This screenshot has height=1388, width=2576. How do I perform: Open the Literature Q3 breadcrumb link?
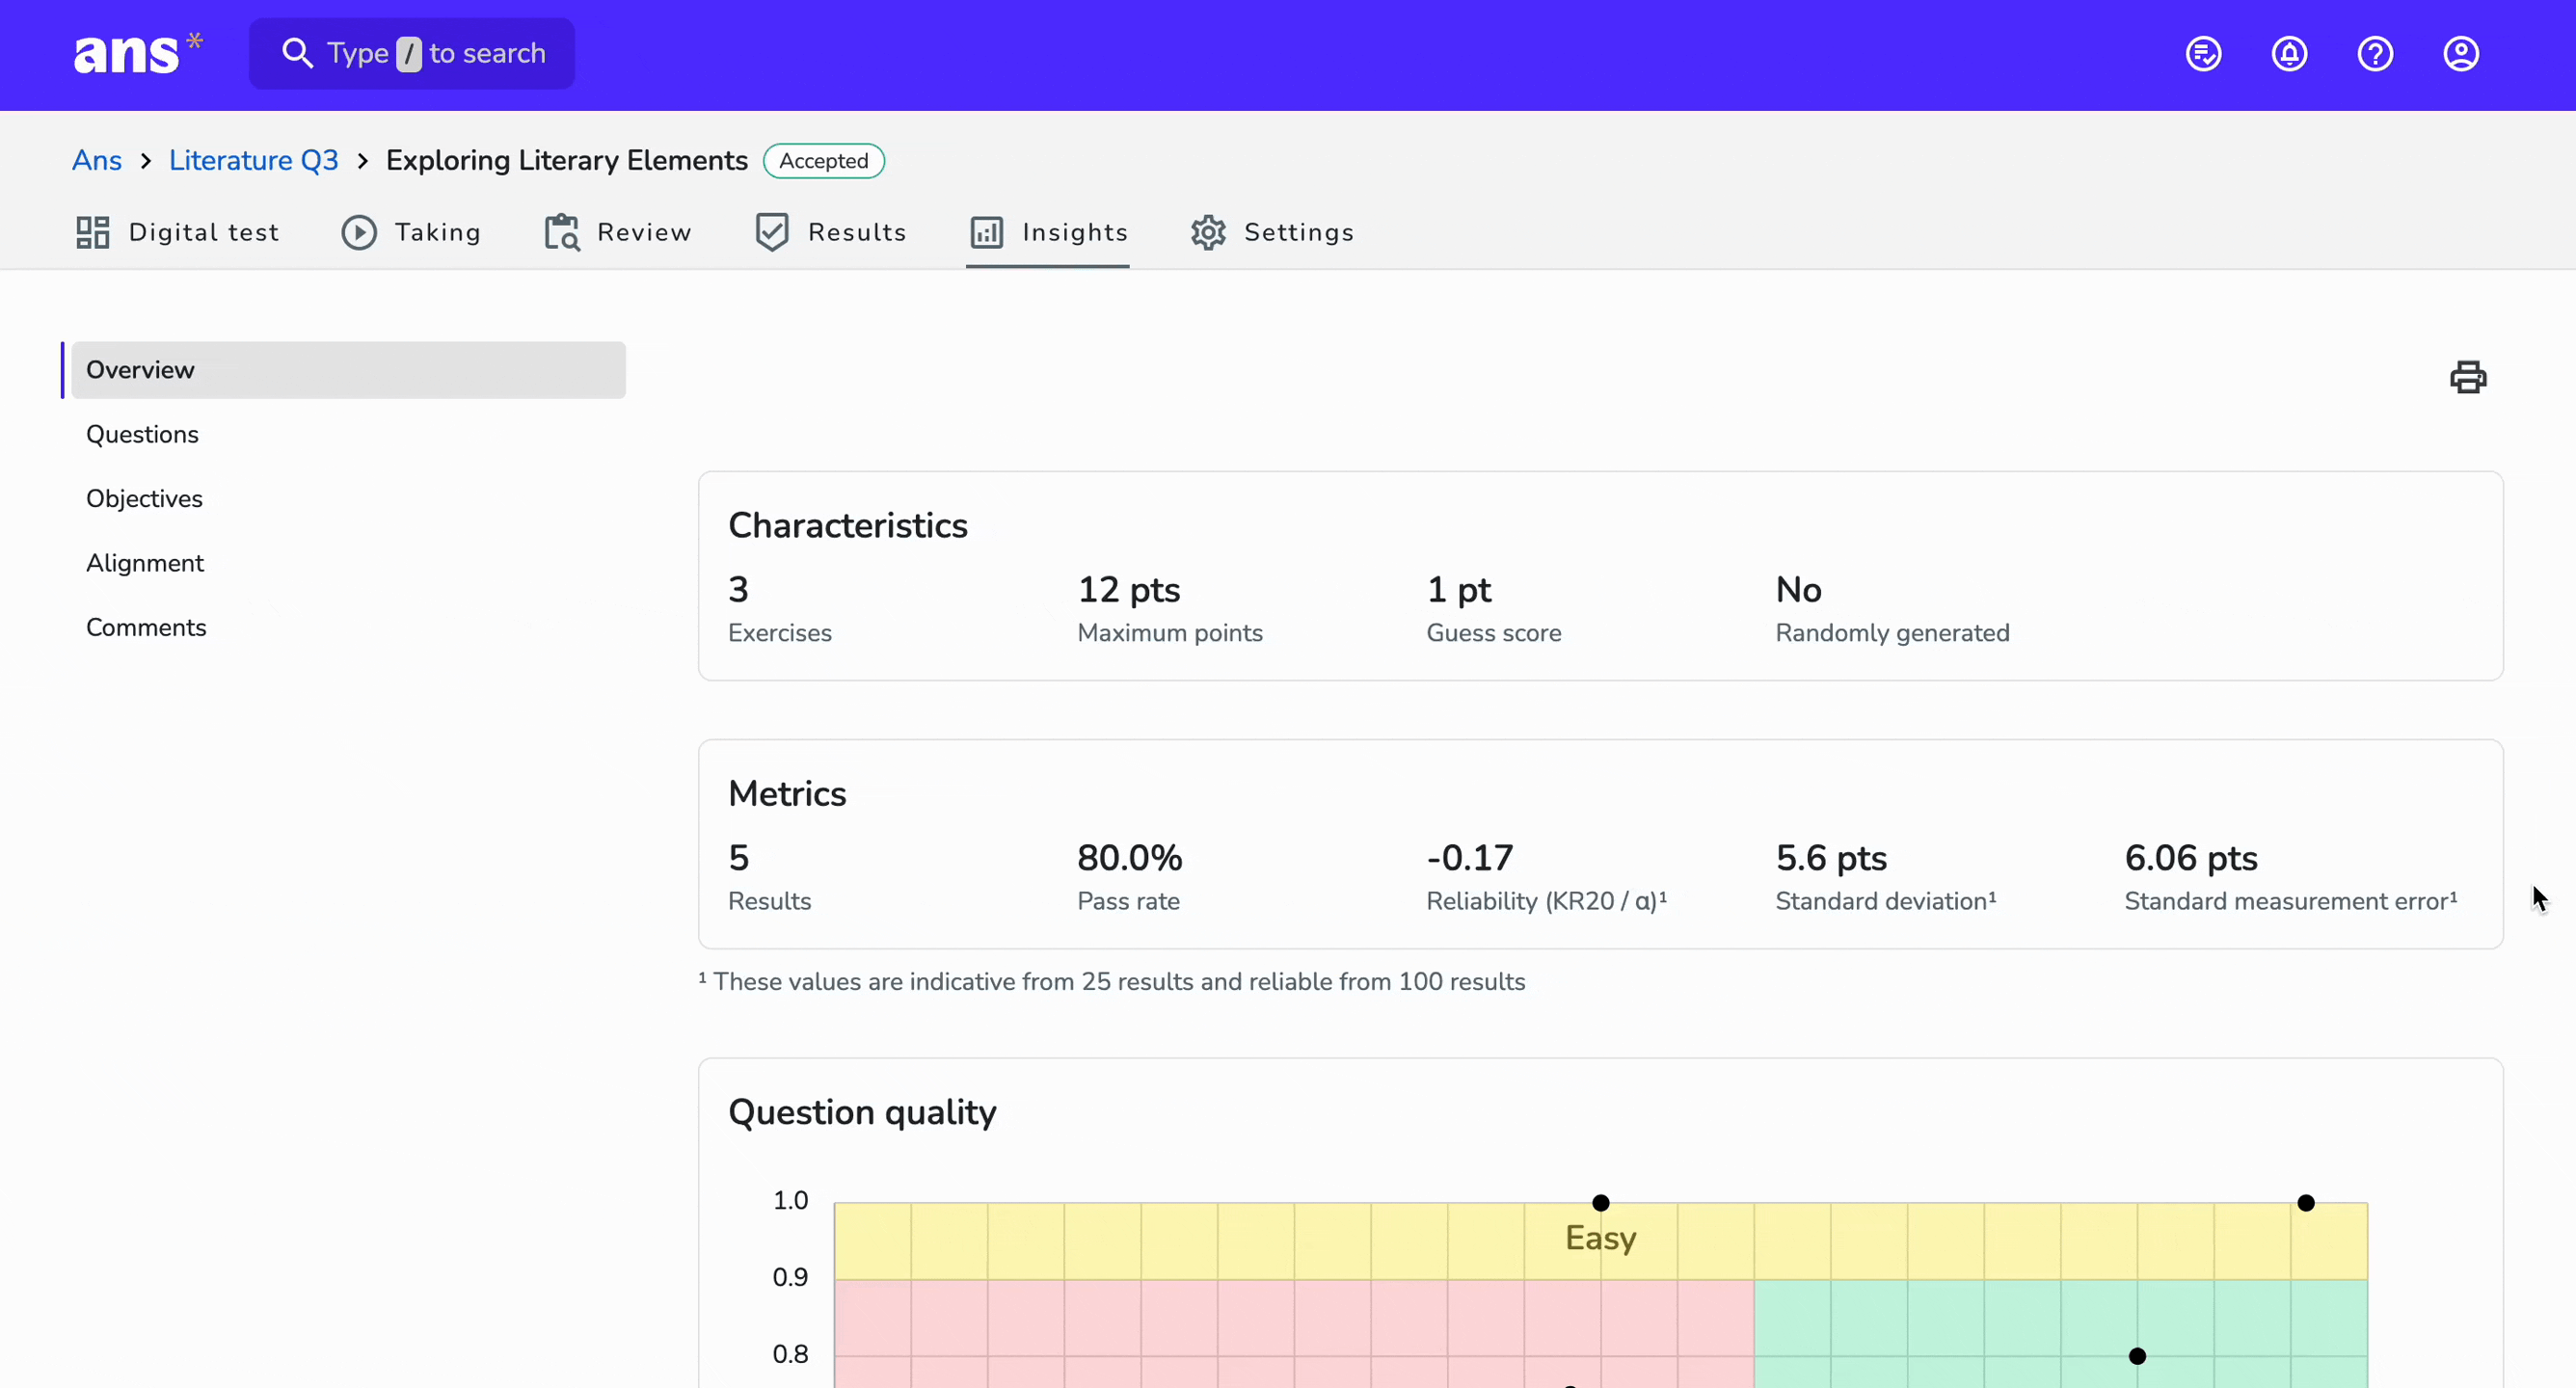[254, 160]
